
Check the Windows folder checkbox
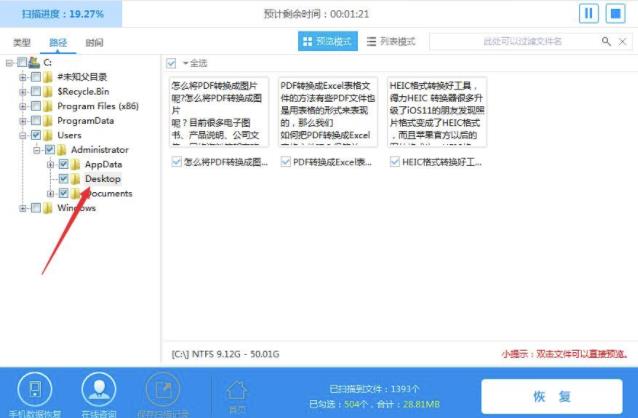(x=36, y=208)
